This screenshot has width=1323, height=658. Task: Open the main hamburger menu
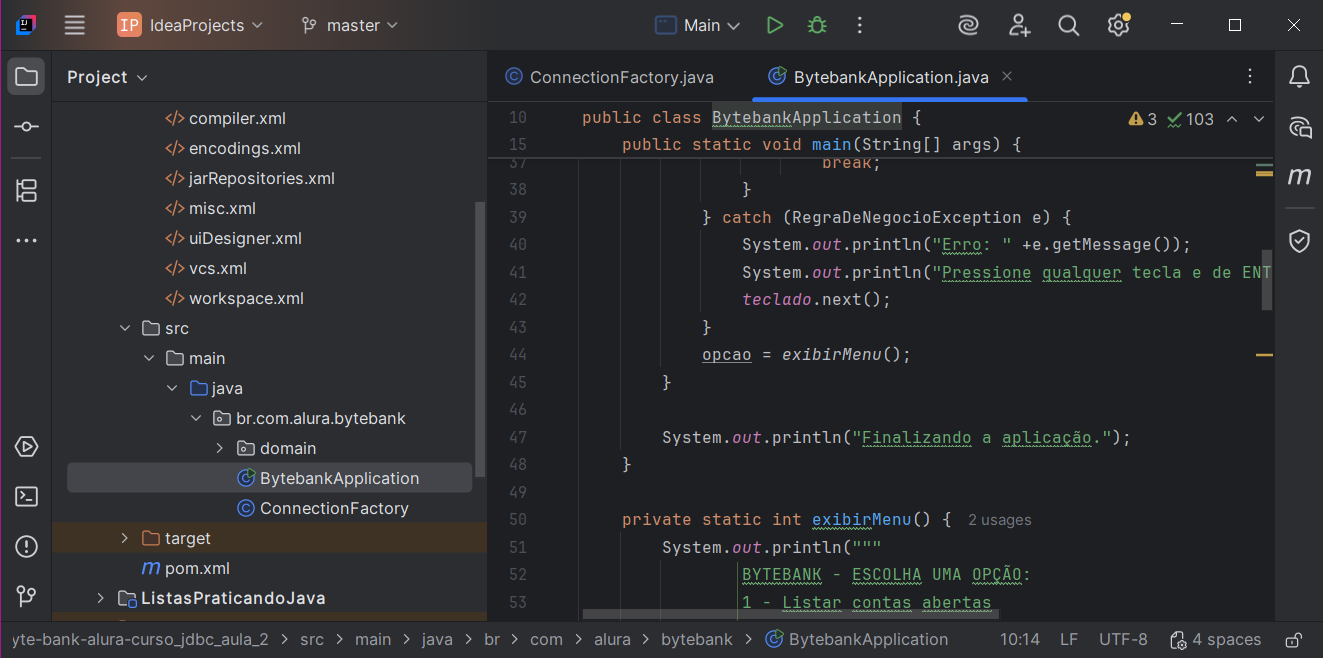[x=75, y=25]
